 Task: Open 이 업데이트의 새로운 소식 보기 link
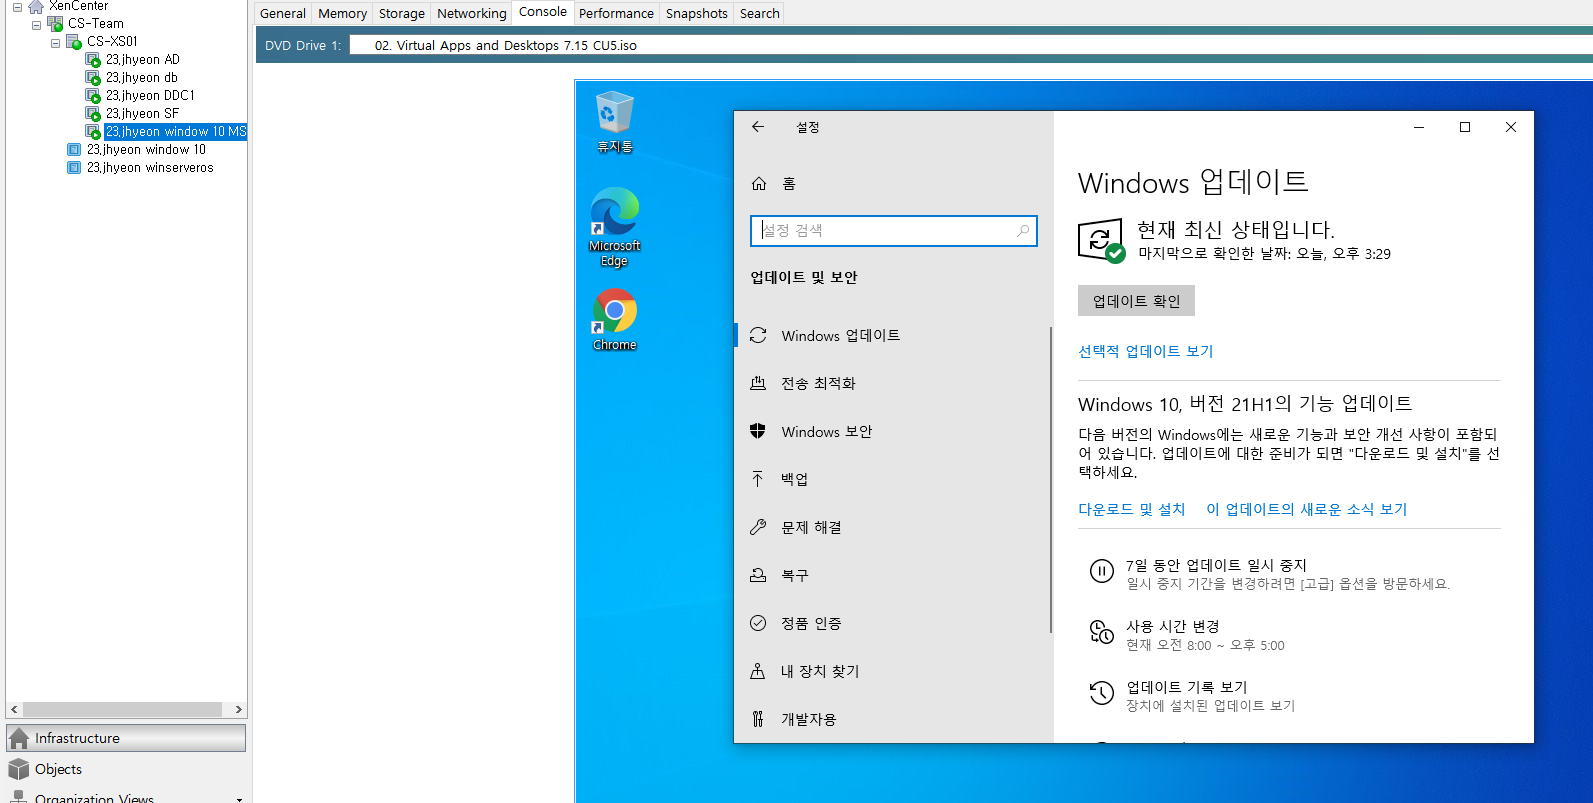[x=1306, y=509]
